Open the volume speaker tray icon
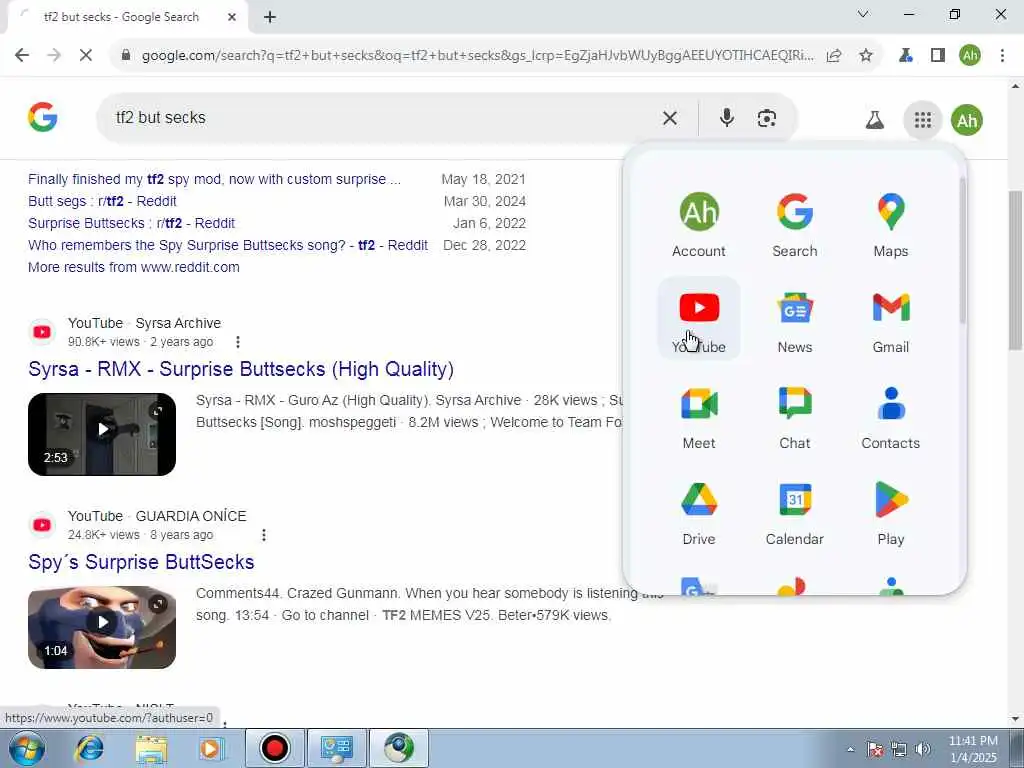1024x768 pixels. point(923,749)
